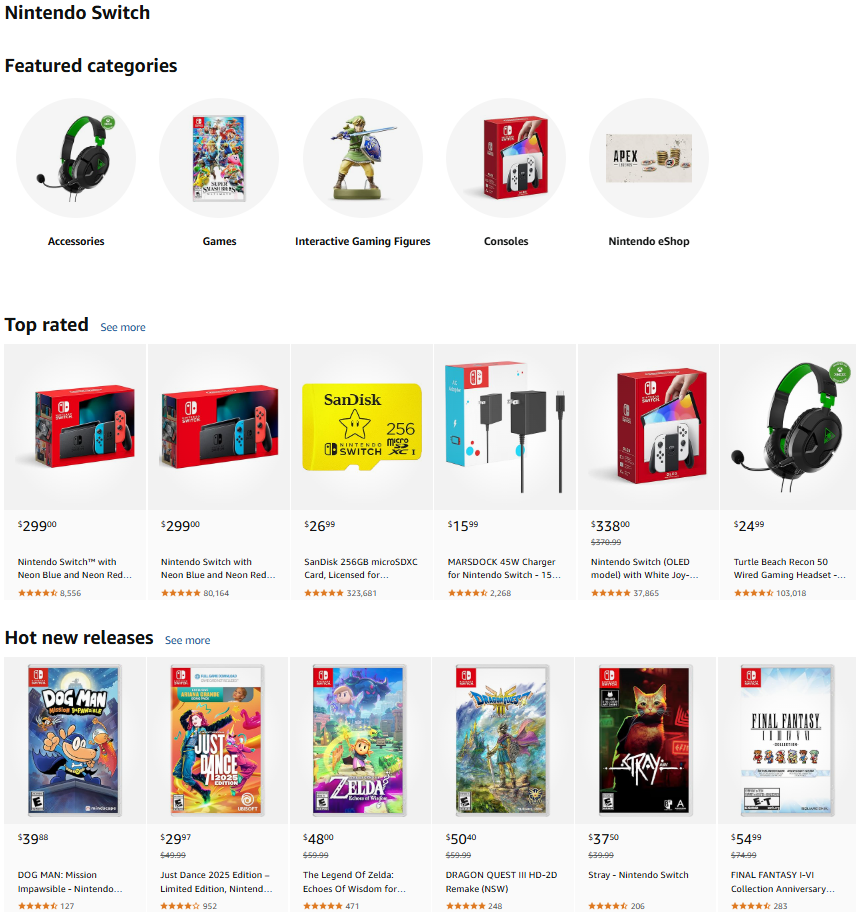Image resolution: width=856 pixels, height=912 pixels.
Task: Select the Games category icon
Action: tap(219, 158)
